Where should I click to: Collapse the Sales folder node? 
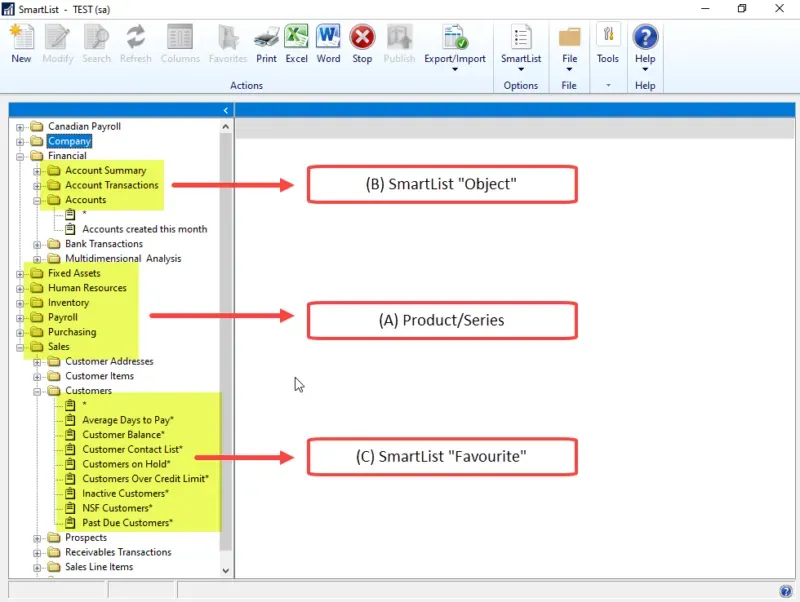pos(20,347)
